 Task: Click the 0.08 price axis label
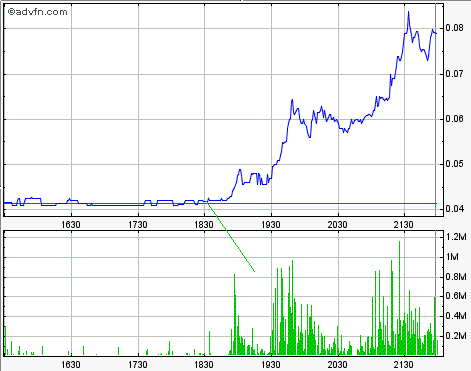[x=455, y=28]
